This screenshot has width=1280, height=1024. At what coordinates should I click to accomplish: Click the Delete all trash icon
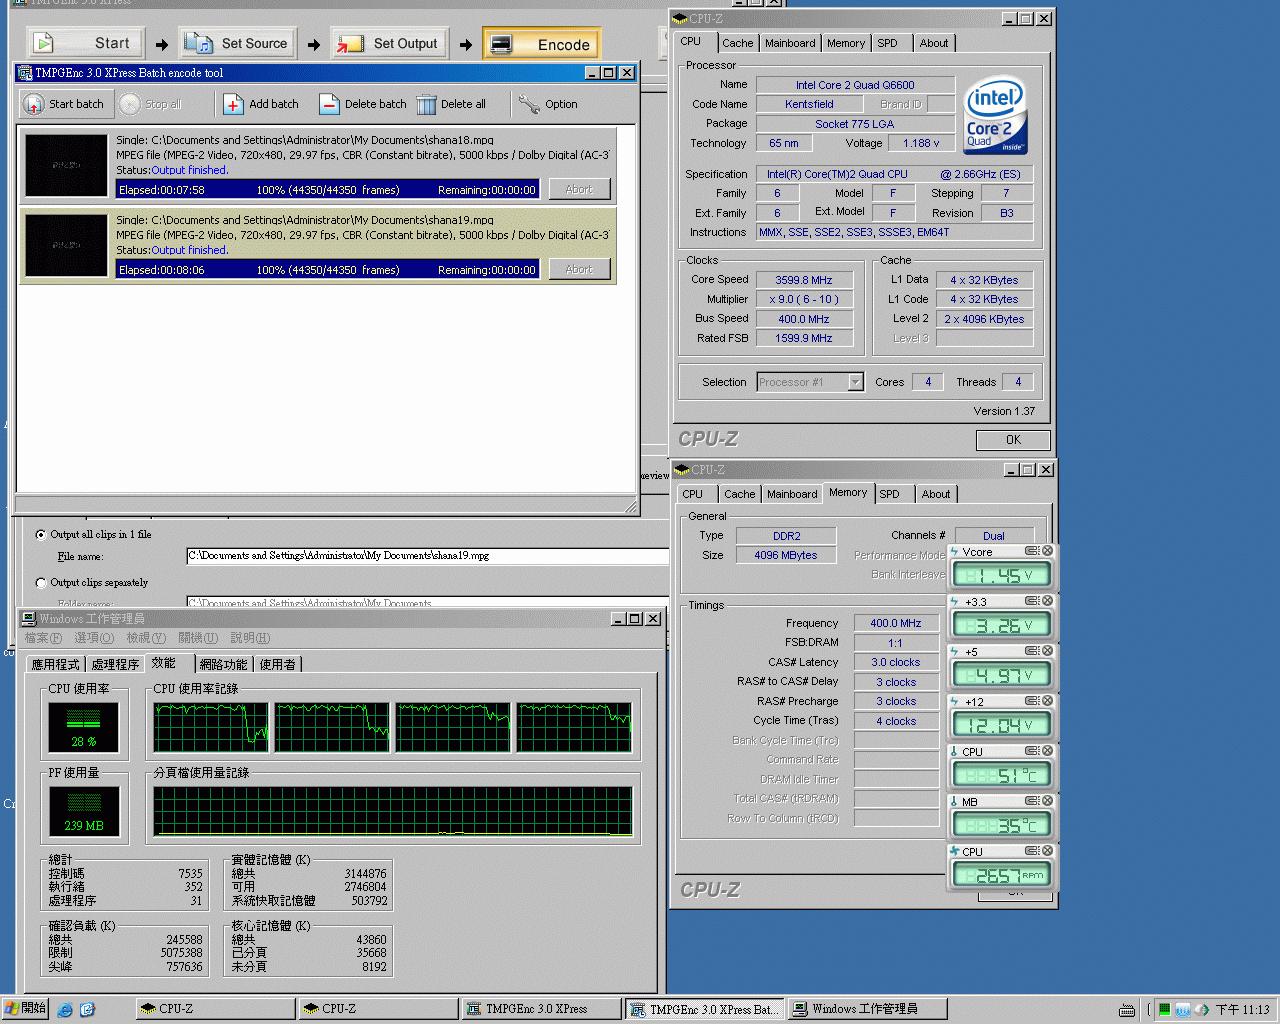pyautogui.click(x=426, y=104)
